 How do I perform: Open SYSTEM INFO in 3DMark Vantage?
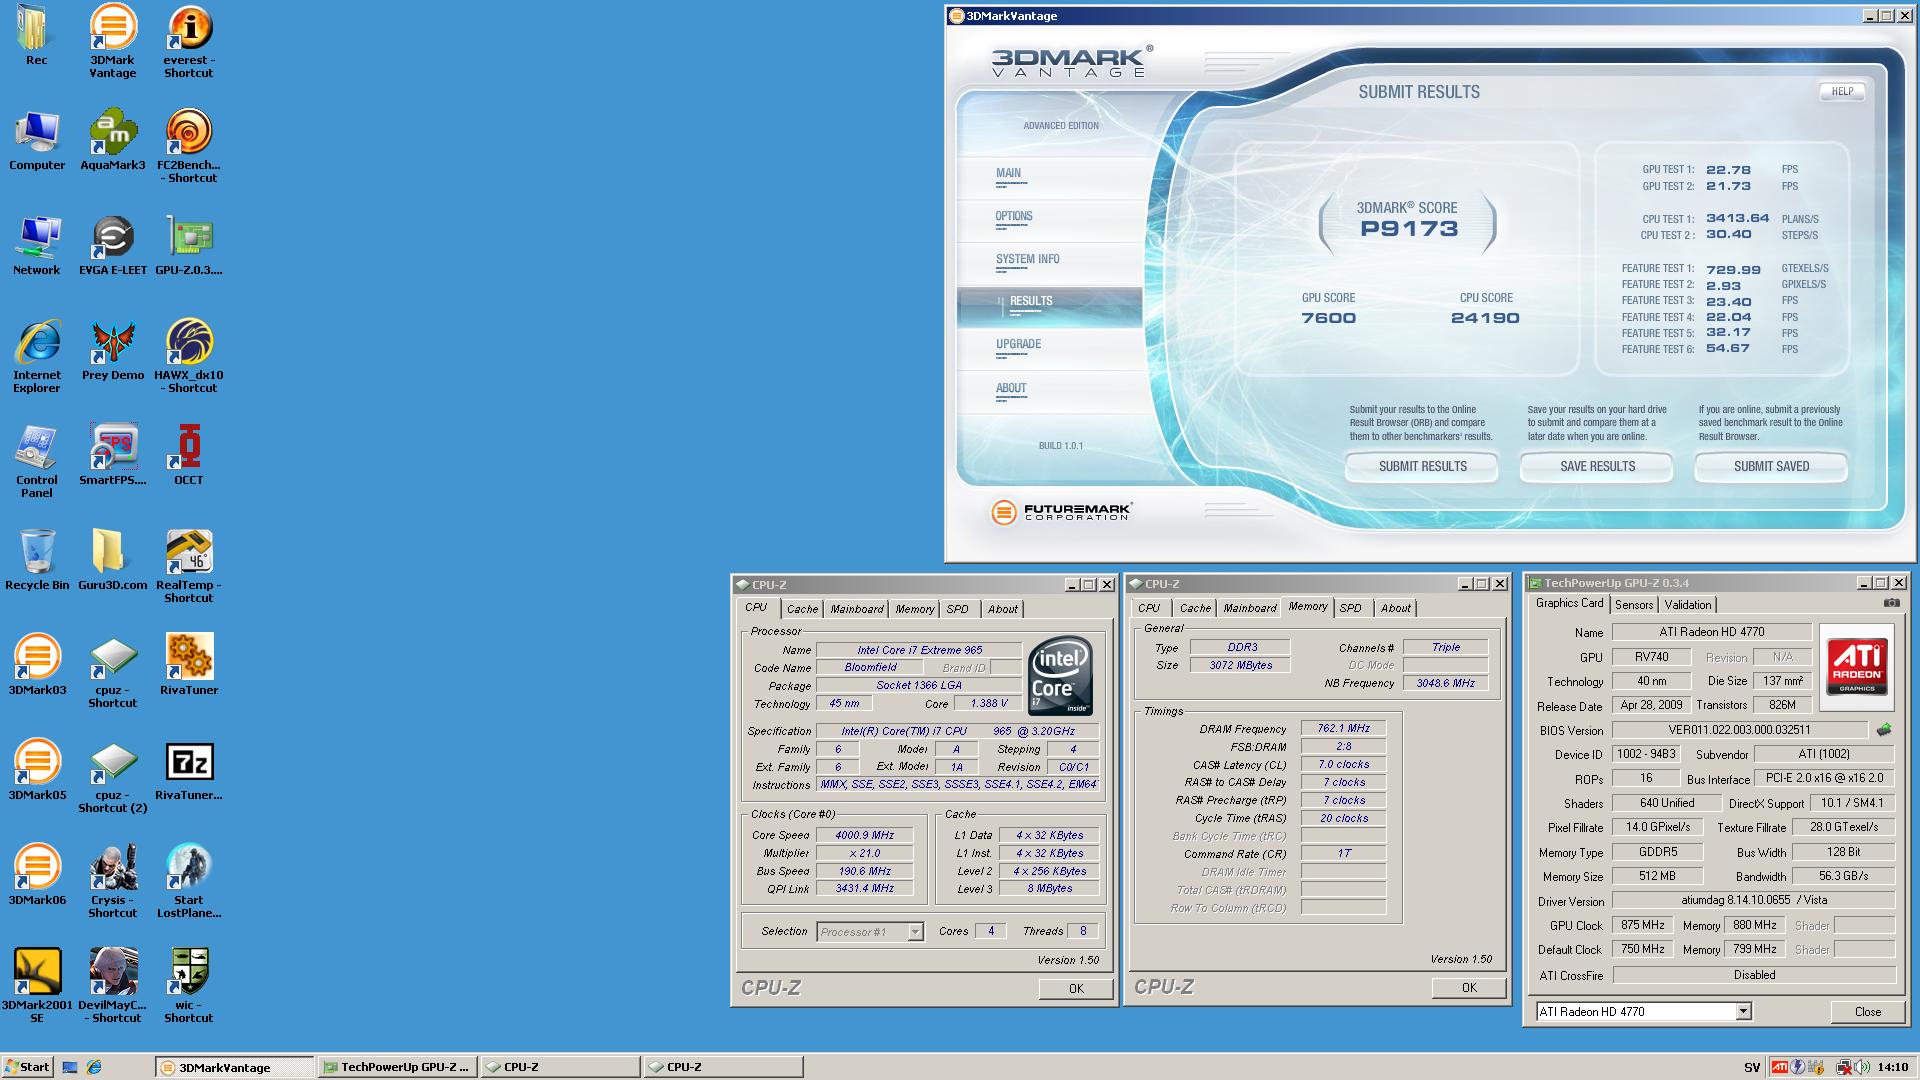point(1027,259)
